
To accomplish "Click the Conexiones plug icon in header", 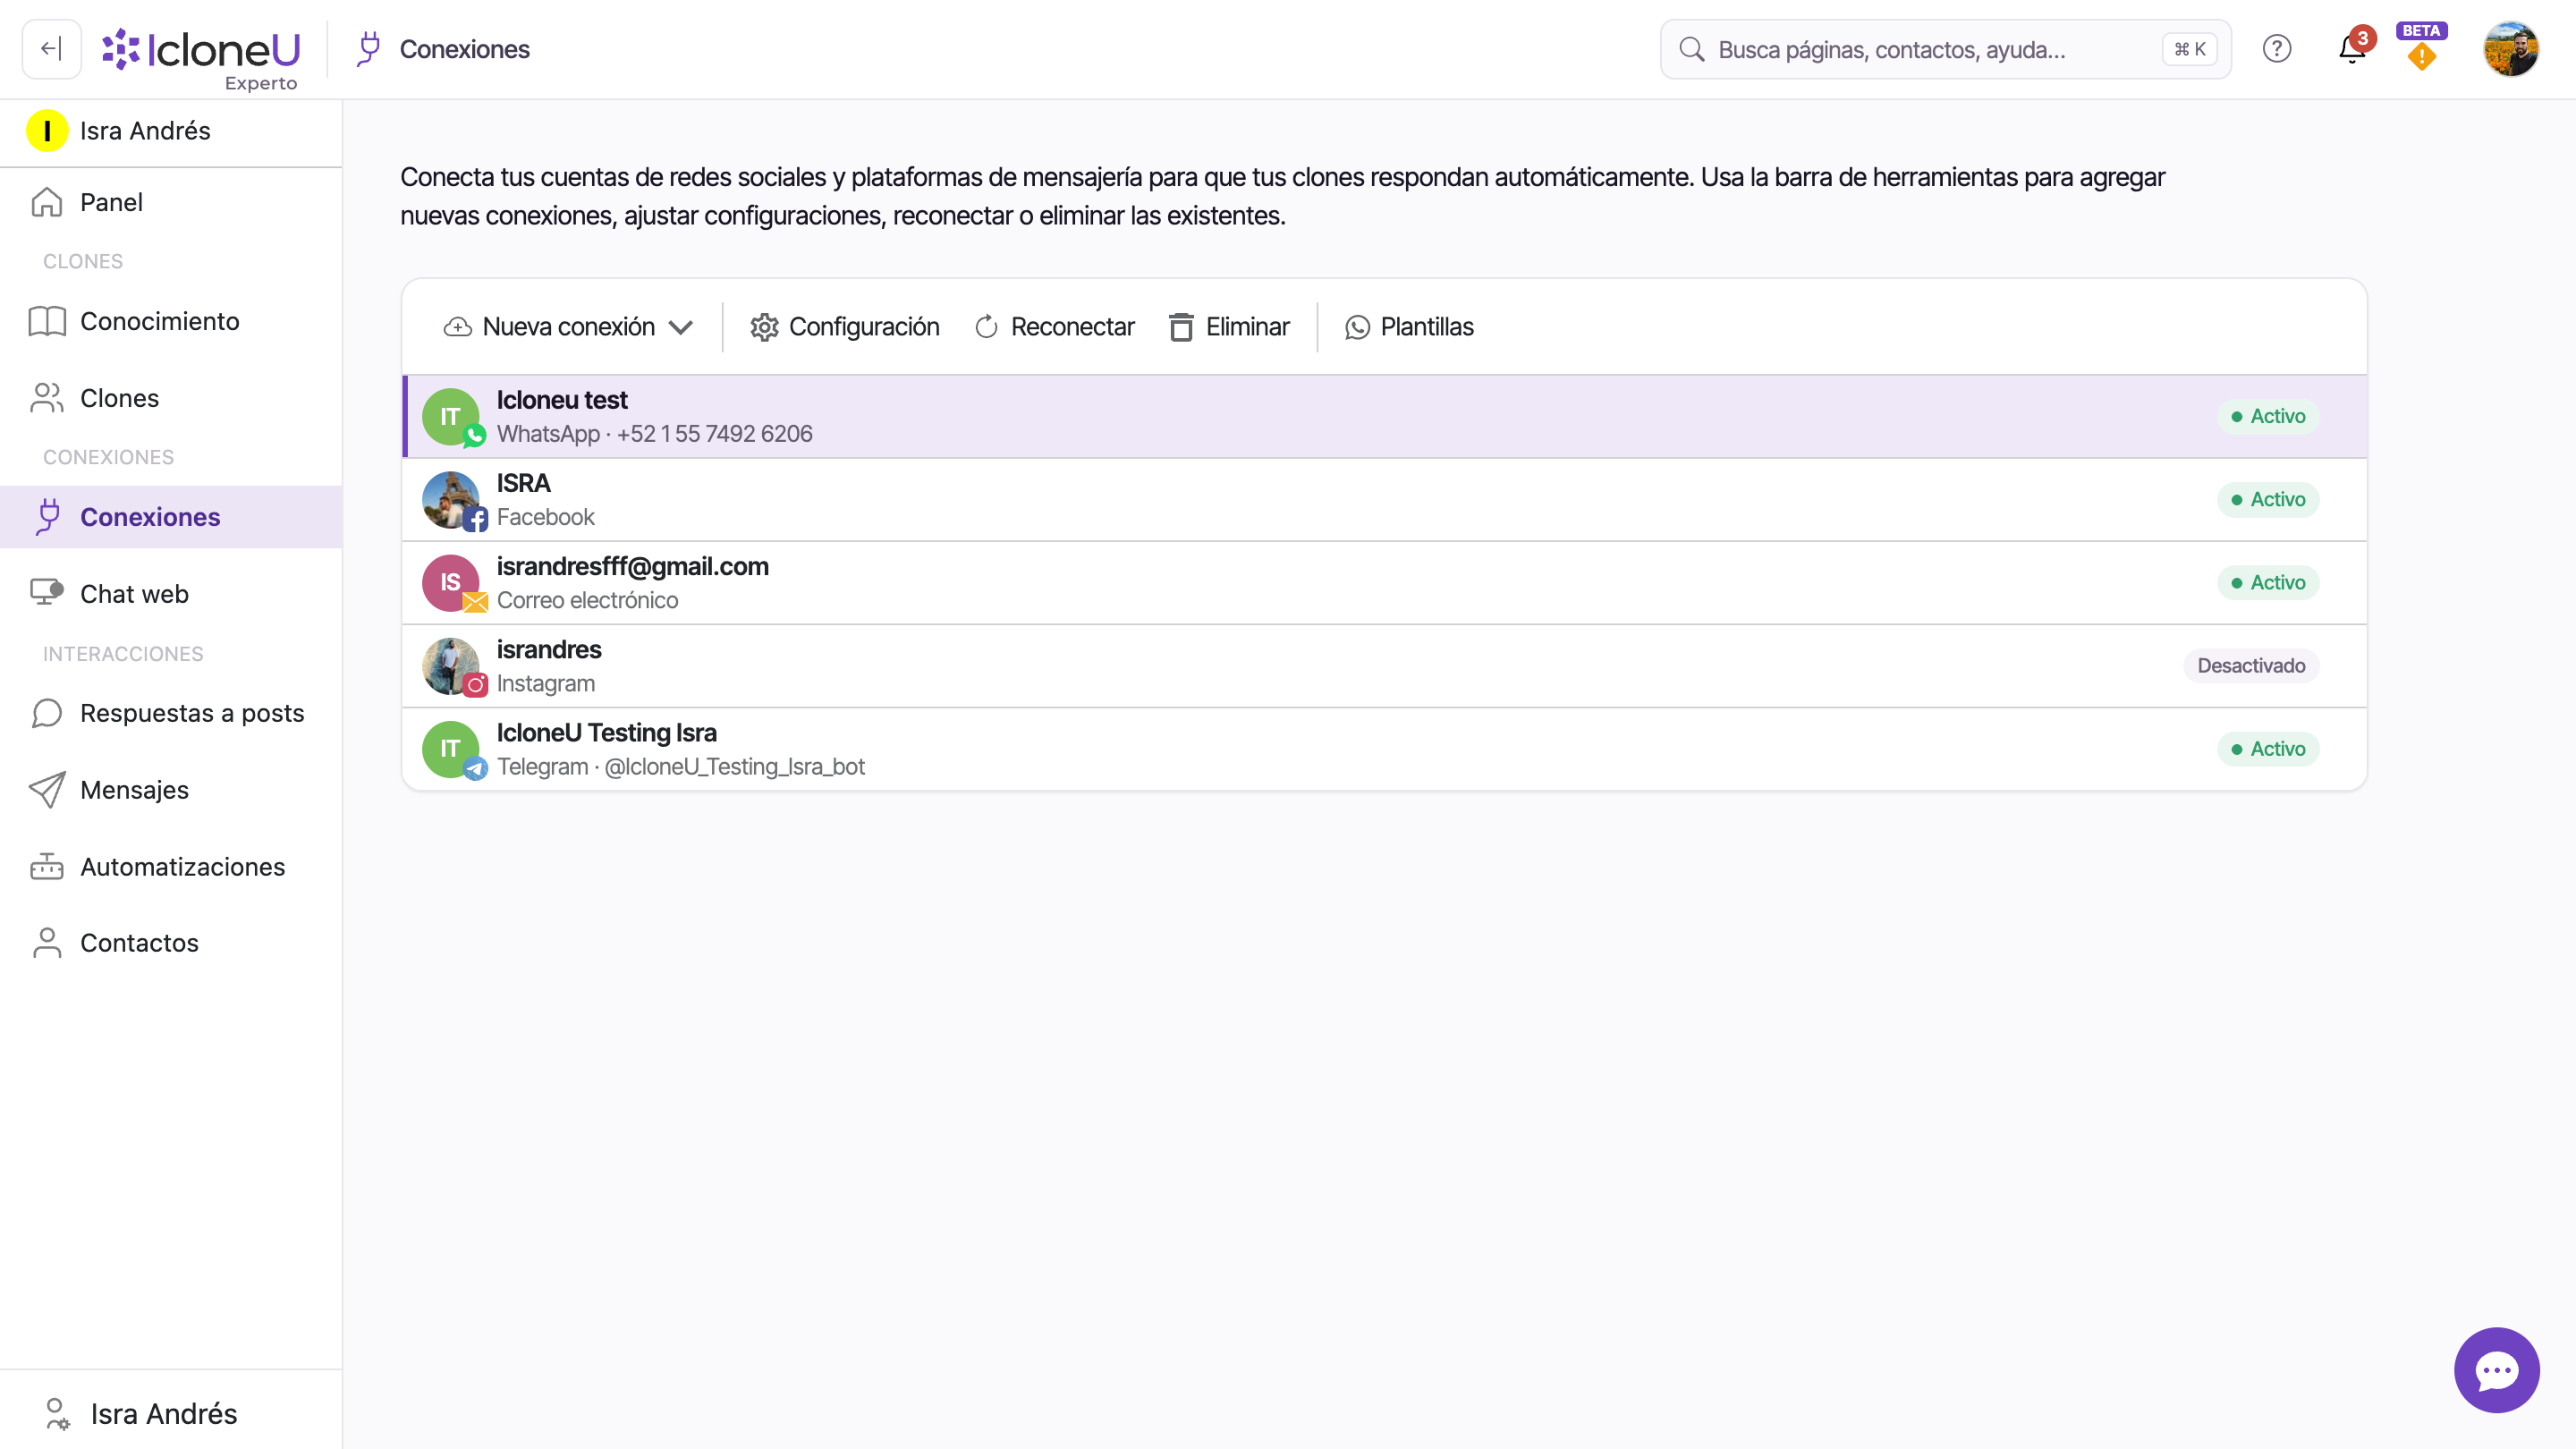I will 369,49.
